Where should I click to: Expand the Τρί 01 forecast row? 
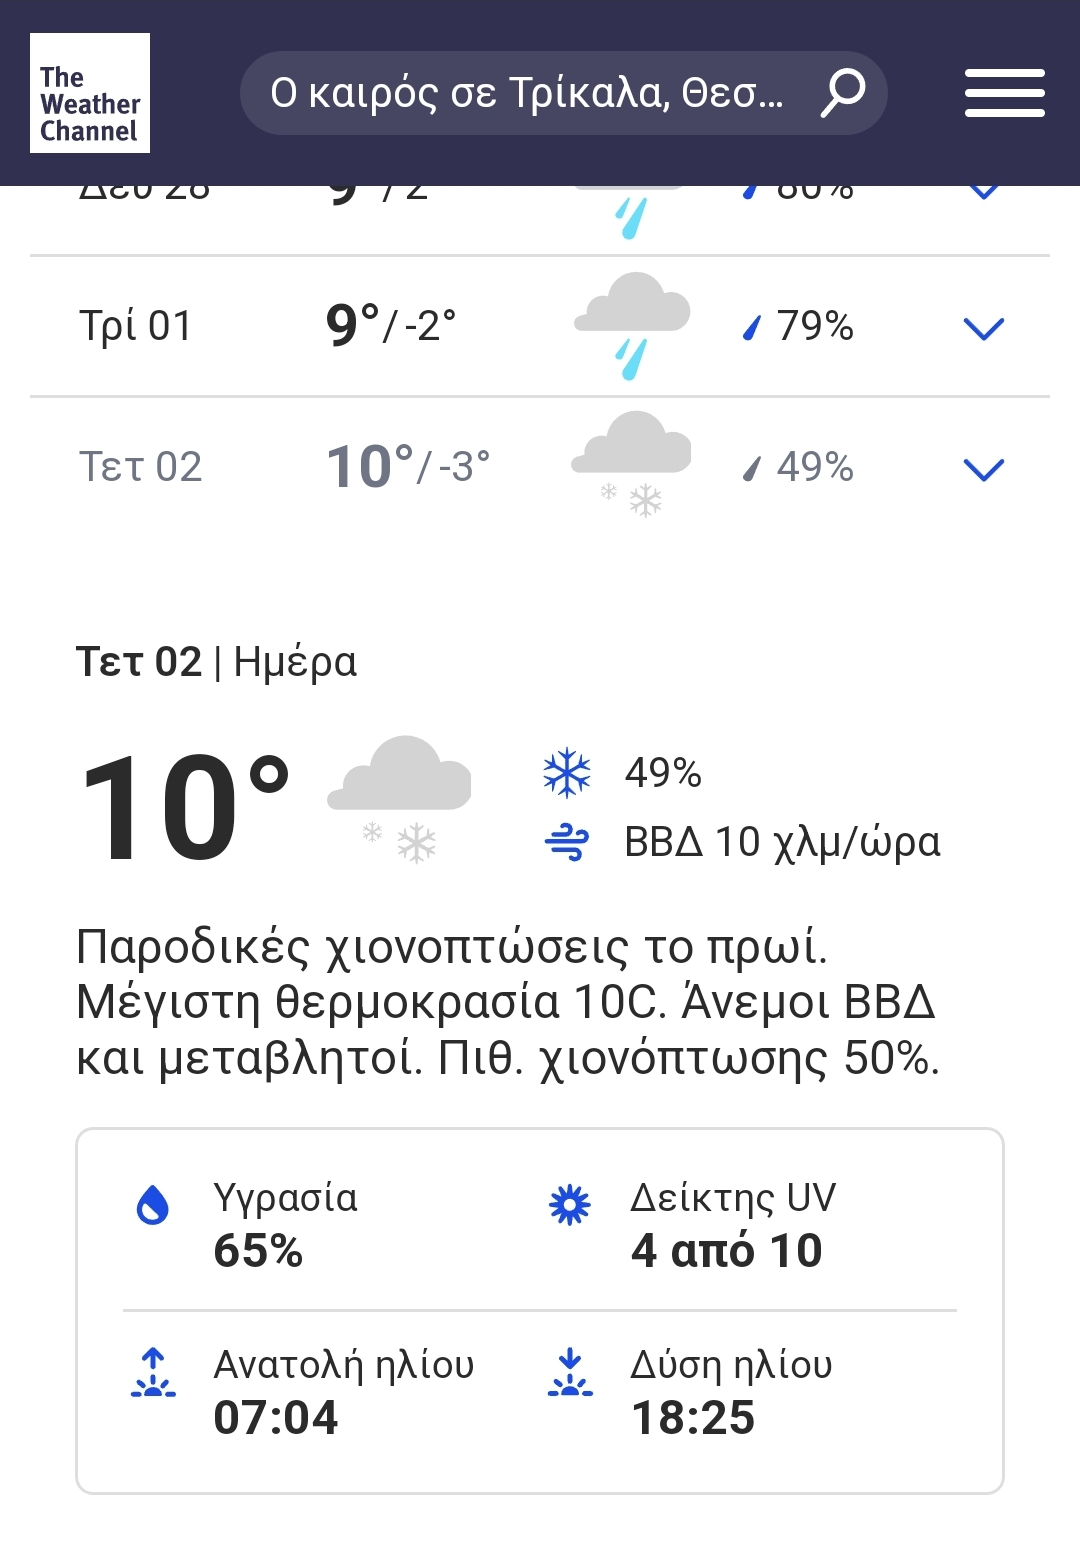click(x=983, y=328)
